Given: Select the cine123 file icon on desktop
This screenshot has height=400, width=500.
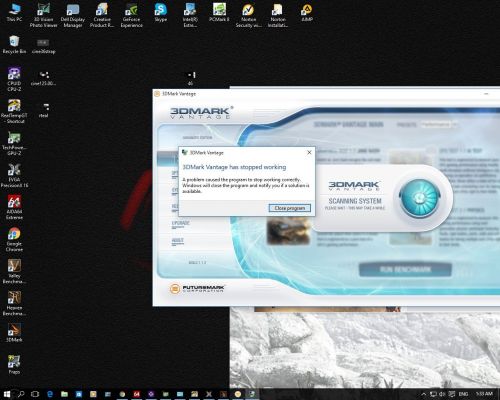Looking at the screenshot, I should click(x=43, y=78).
